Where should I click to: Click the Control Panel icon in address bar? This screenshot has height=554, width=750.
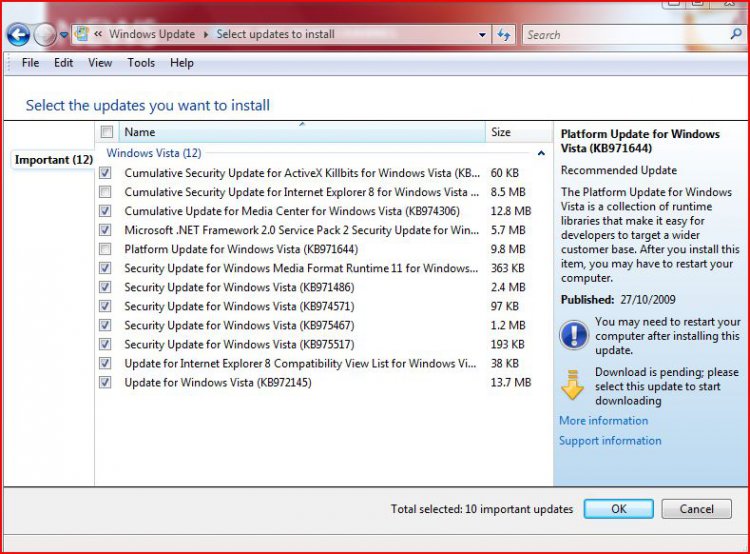click(82, 34)
